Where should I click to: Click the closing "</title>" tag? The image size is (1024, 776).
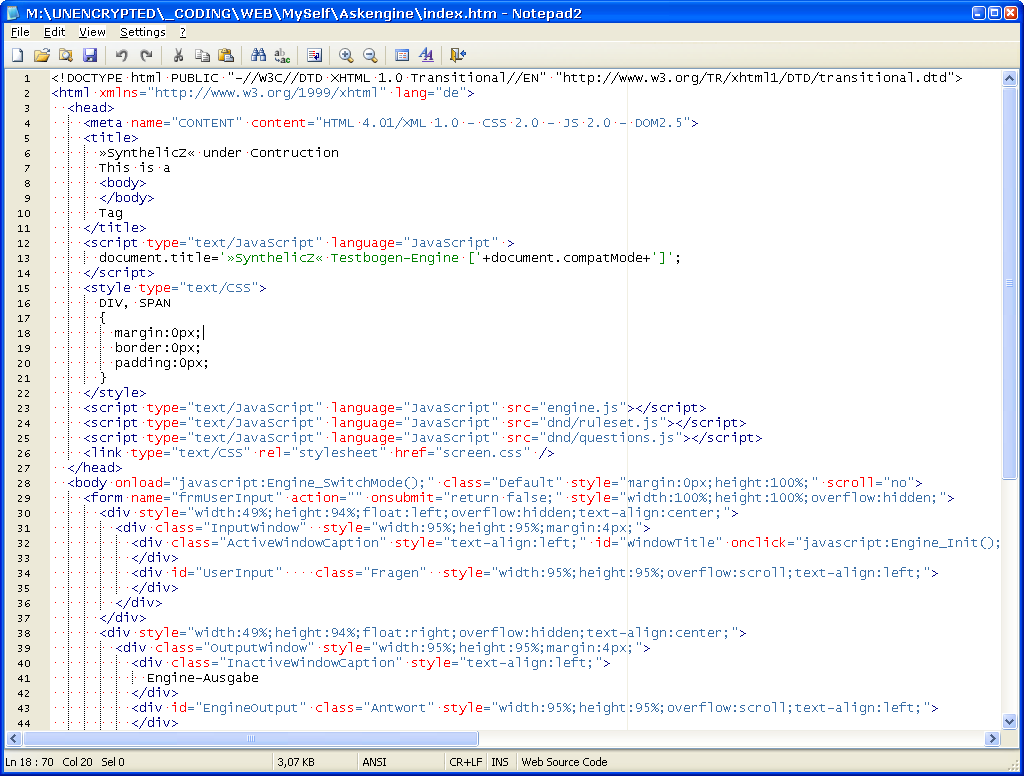pos(115,228)
